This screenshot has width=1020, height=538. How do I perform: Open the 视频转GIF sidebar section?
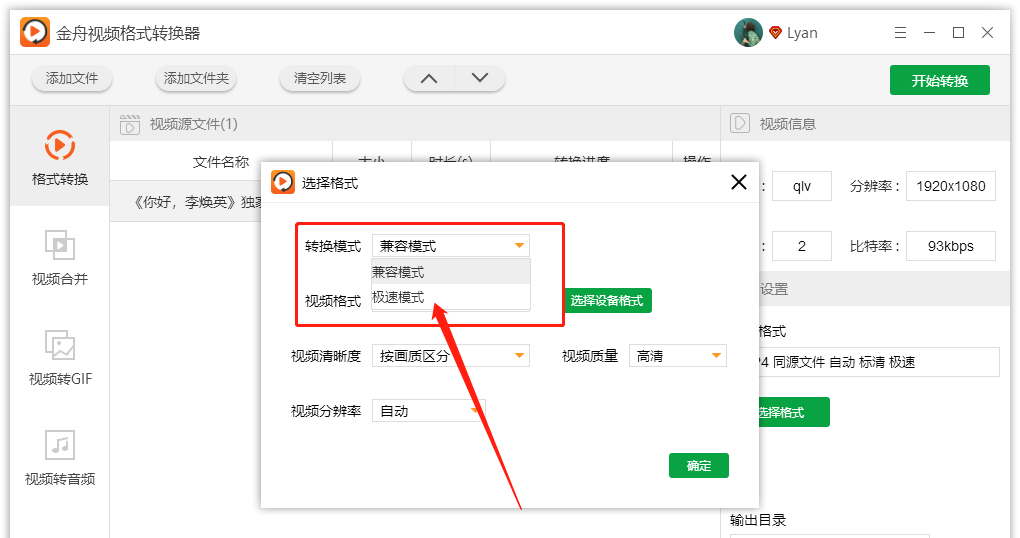point(60,357)
